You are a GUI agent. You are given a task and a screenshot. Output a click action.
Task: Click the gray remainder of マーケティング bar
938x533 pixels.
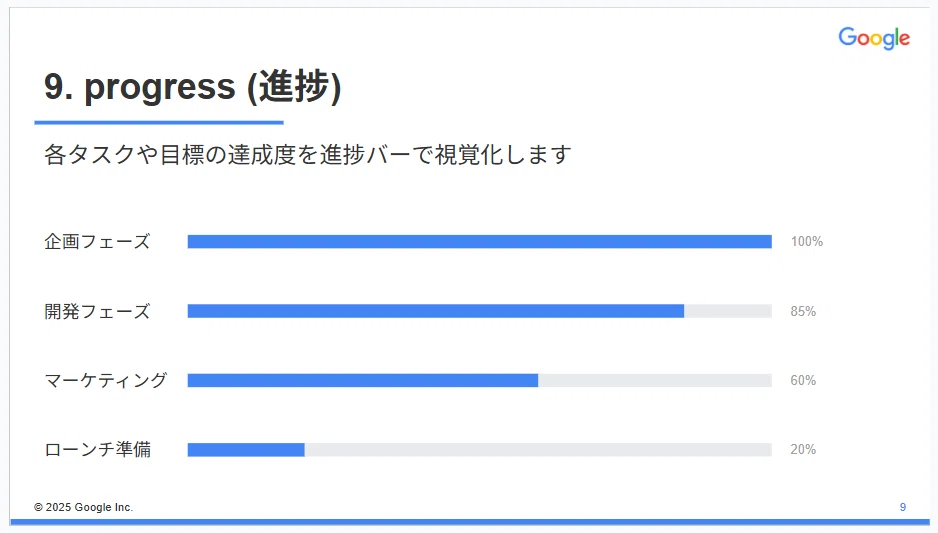[x=655, y=380]
